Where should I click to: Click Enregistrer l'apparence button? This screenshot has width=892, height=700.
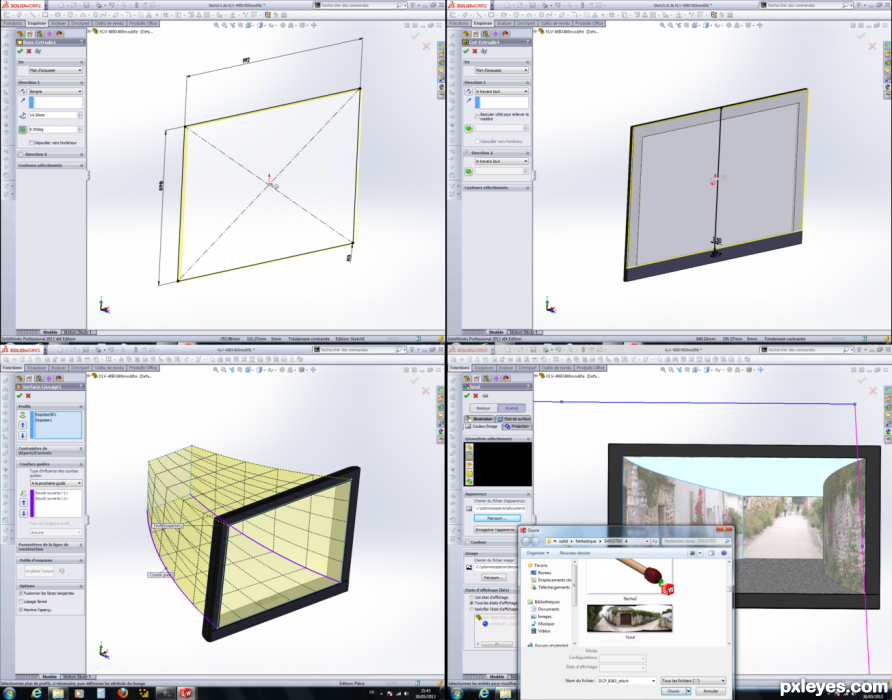click(496, 529)
